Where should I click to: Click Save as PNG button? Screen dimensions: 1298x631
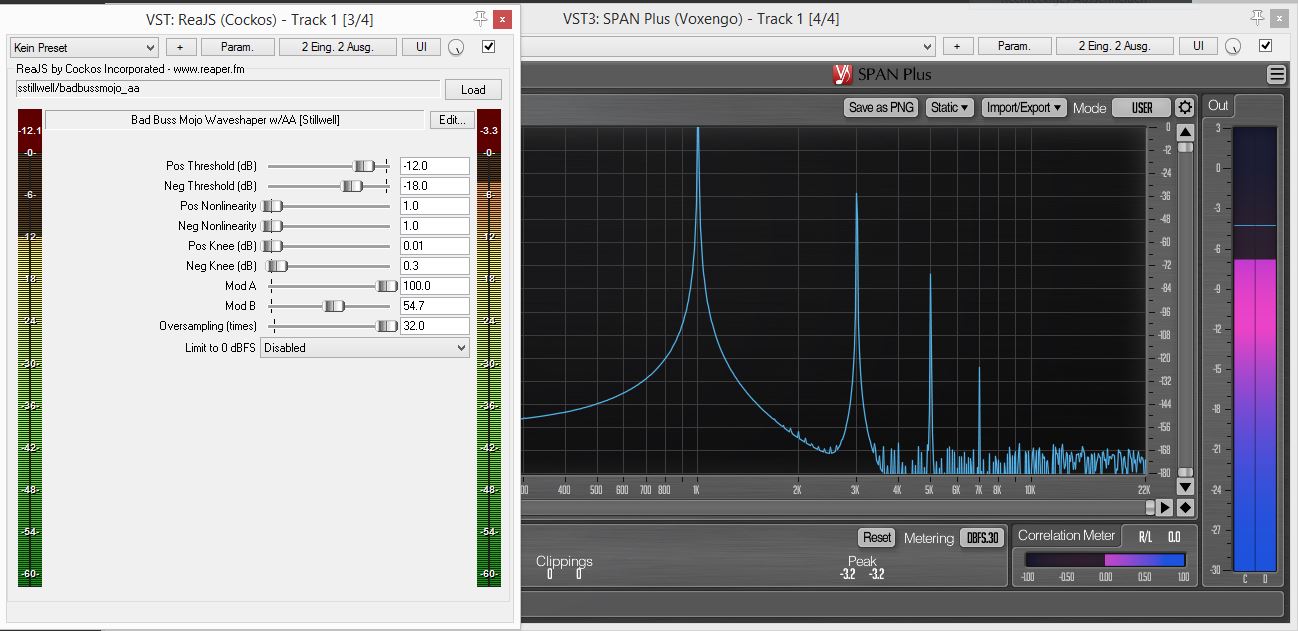click(880, 108)
